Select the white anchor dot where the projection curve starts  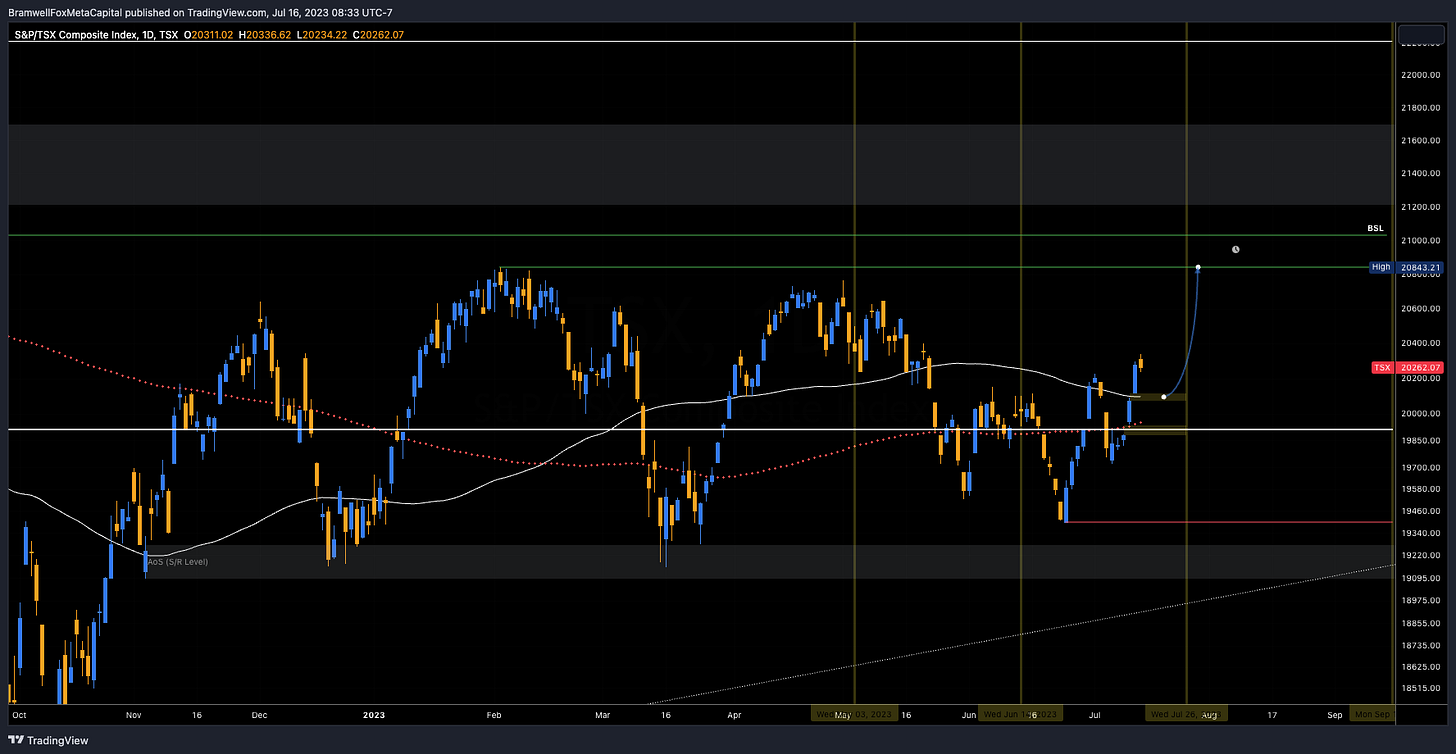1164,397
